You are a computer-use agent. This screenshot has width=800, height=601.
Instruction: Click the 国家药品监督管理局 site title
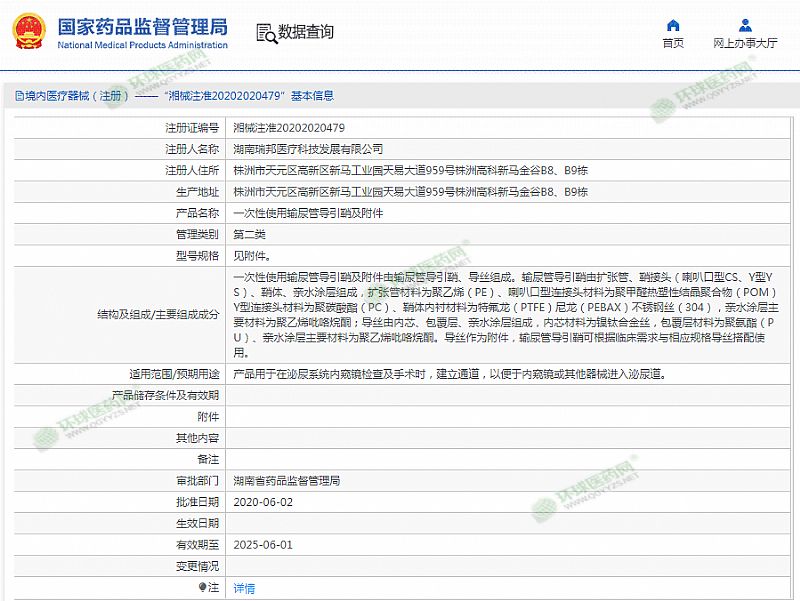(142, 26)
